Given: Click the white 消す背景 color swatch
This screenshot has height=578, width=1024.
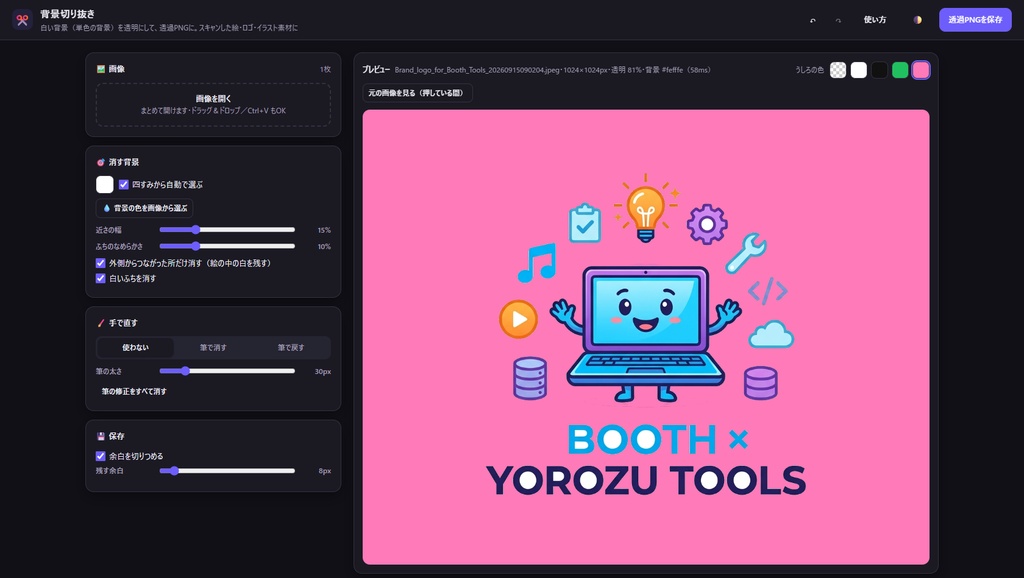Looking at the screenshot, I should coord(104,184).
